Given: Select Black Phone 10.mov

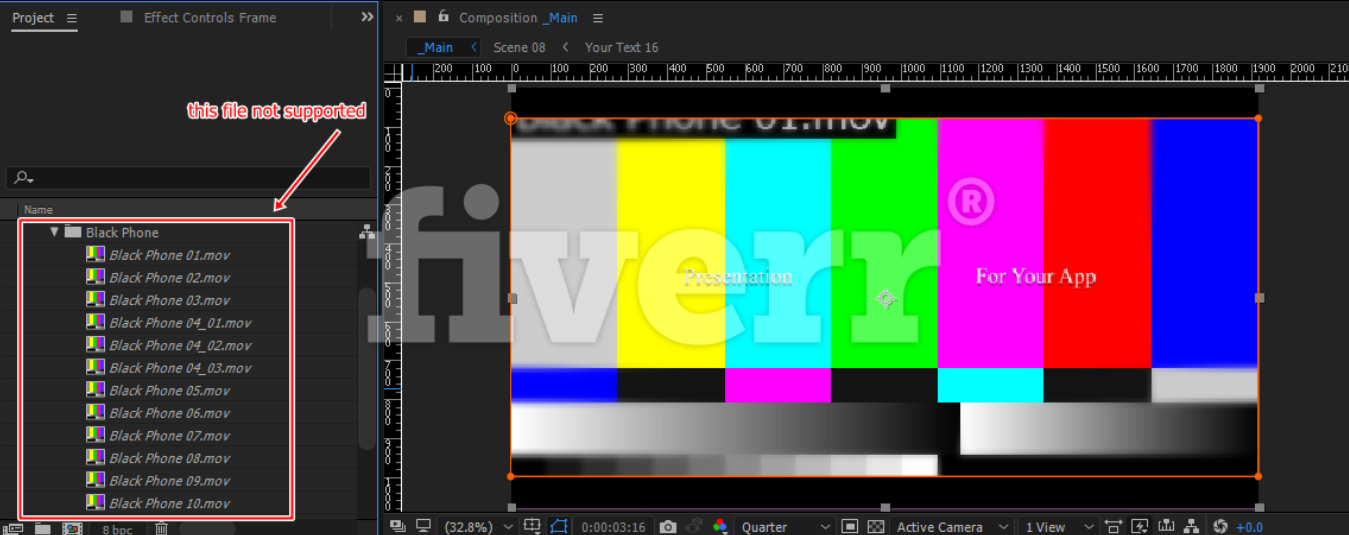Looking at the screenshot, I should (170, 503).
